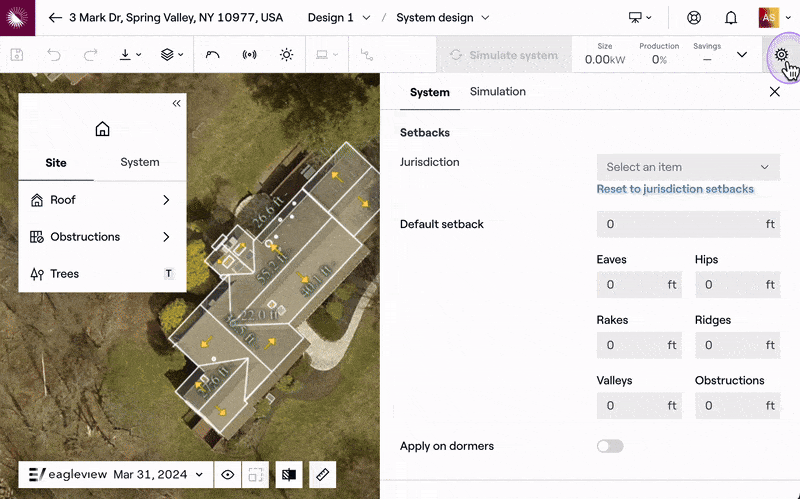This screenshot has width=800, height=499.
Task: Select the ruler measure tool
Action: (321, 474)
